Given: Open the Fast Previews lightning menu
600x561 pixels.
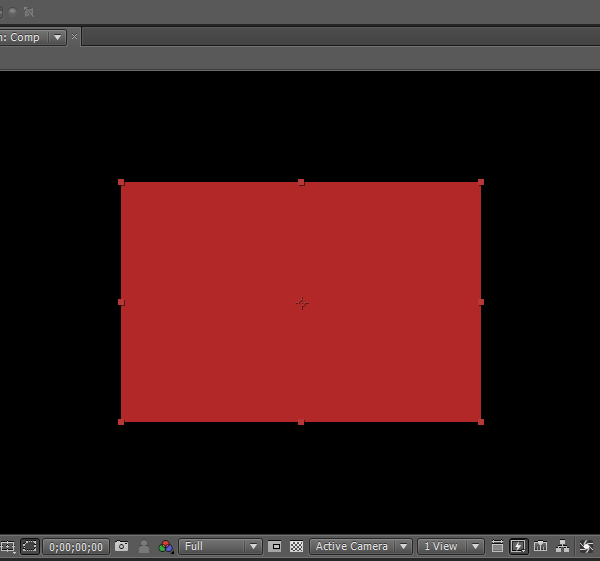Looking at the screenshot, I should click(x=518, y=546).
